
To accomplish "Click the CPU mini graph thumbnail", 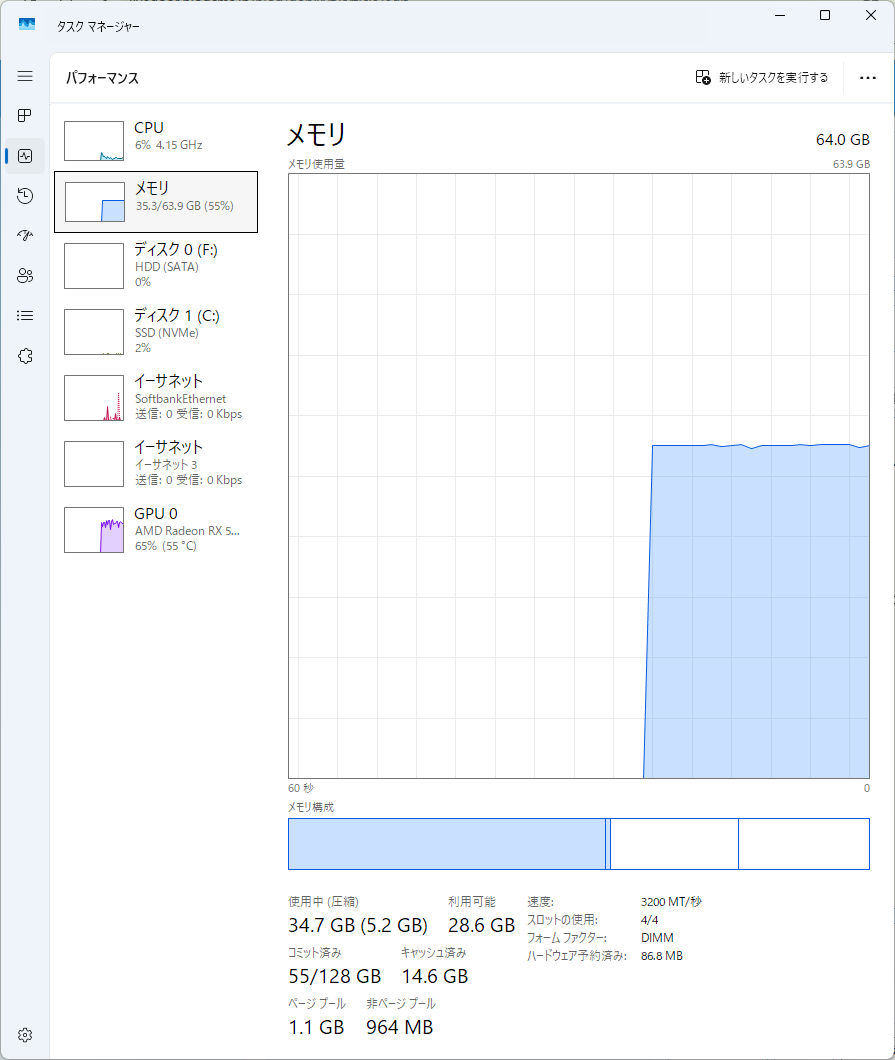I will (x=94, y=141).
